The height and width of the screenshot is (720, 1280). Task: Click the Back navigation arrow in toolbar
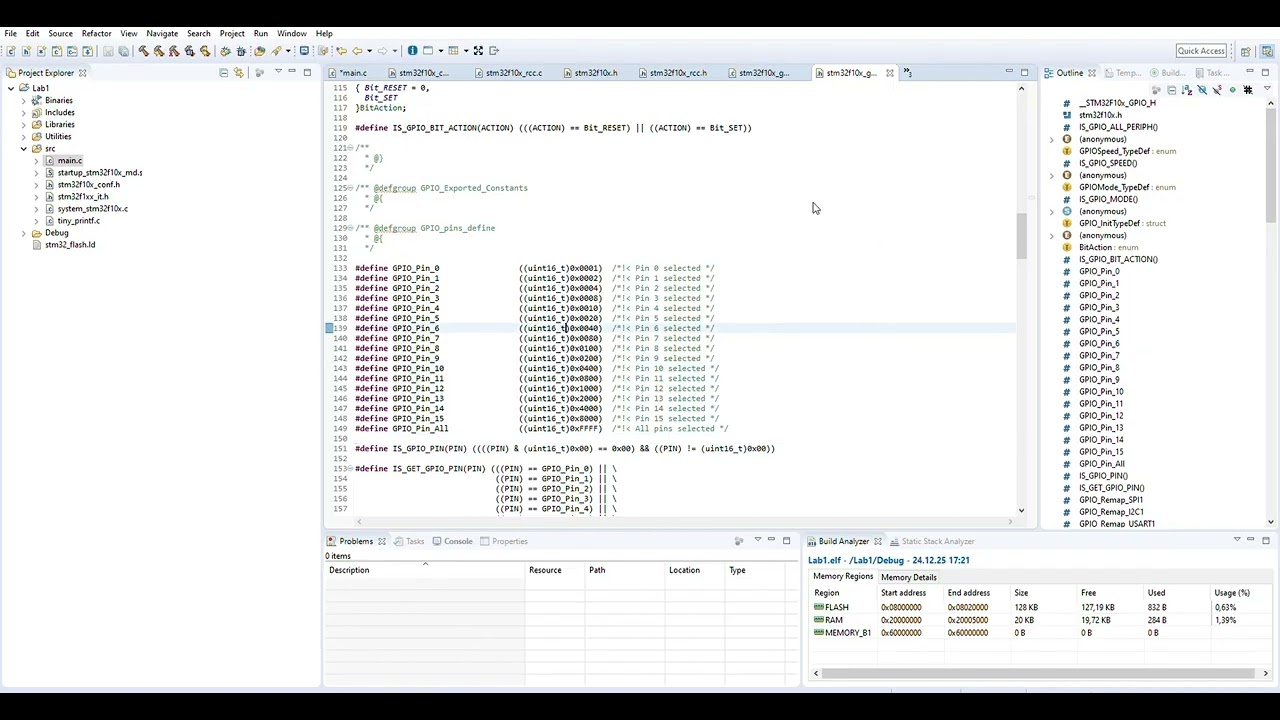[356, 51]
